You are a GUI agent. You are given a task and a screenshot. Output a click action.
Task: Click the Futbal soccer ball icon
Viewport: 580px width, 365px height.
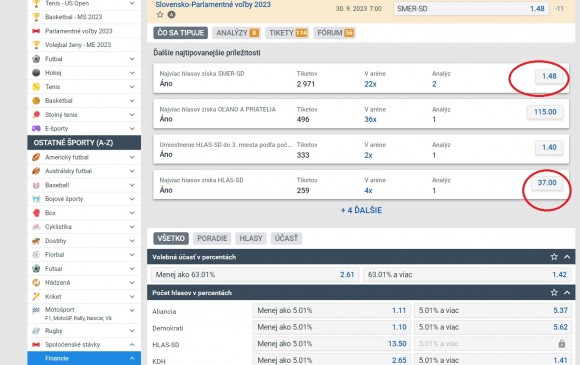pyautogui.click(x=36, y=59)
